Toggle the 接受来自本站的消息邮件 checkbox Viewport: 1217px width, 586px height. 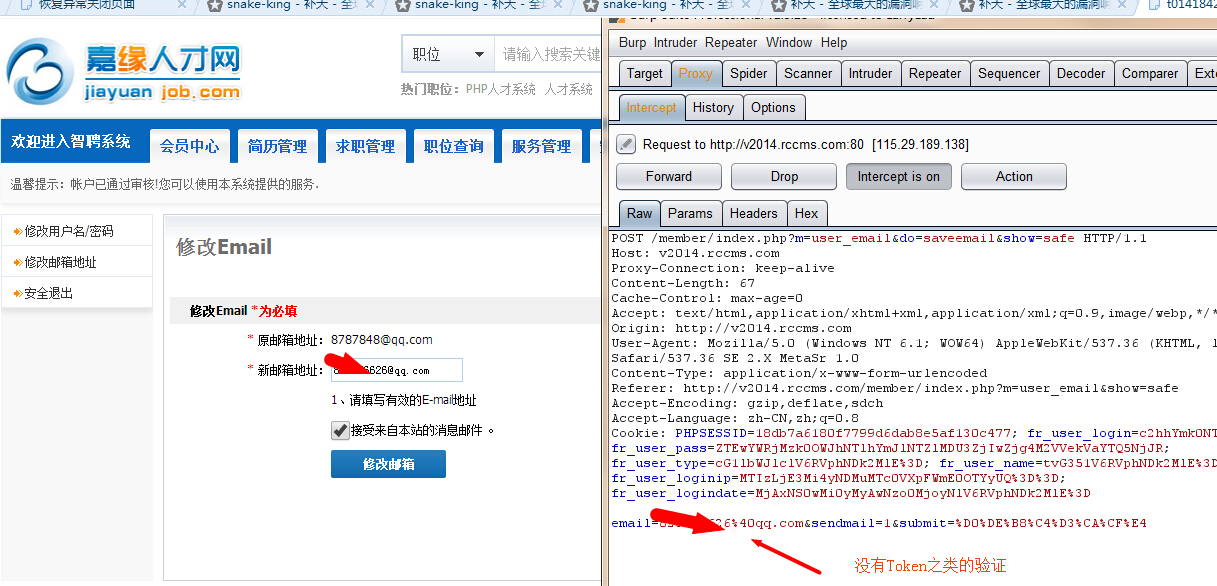click(340, 430)
